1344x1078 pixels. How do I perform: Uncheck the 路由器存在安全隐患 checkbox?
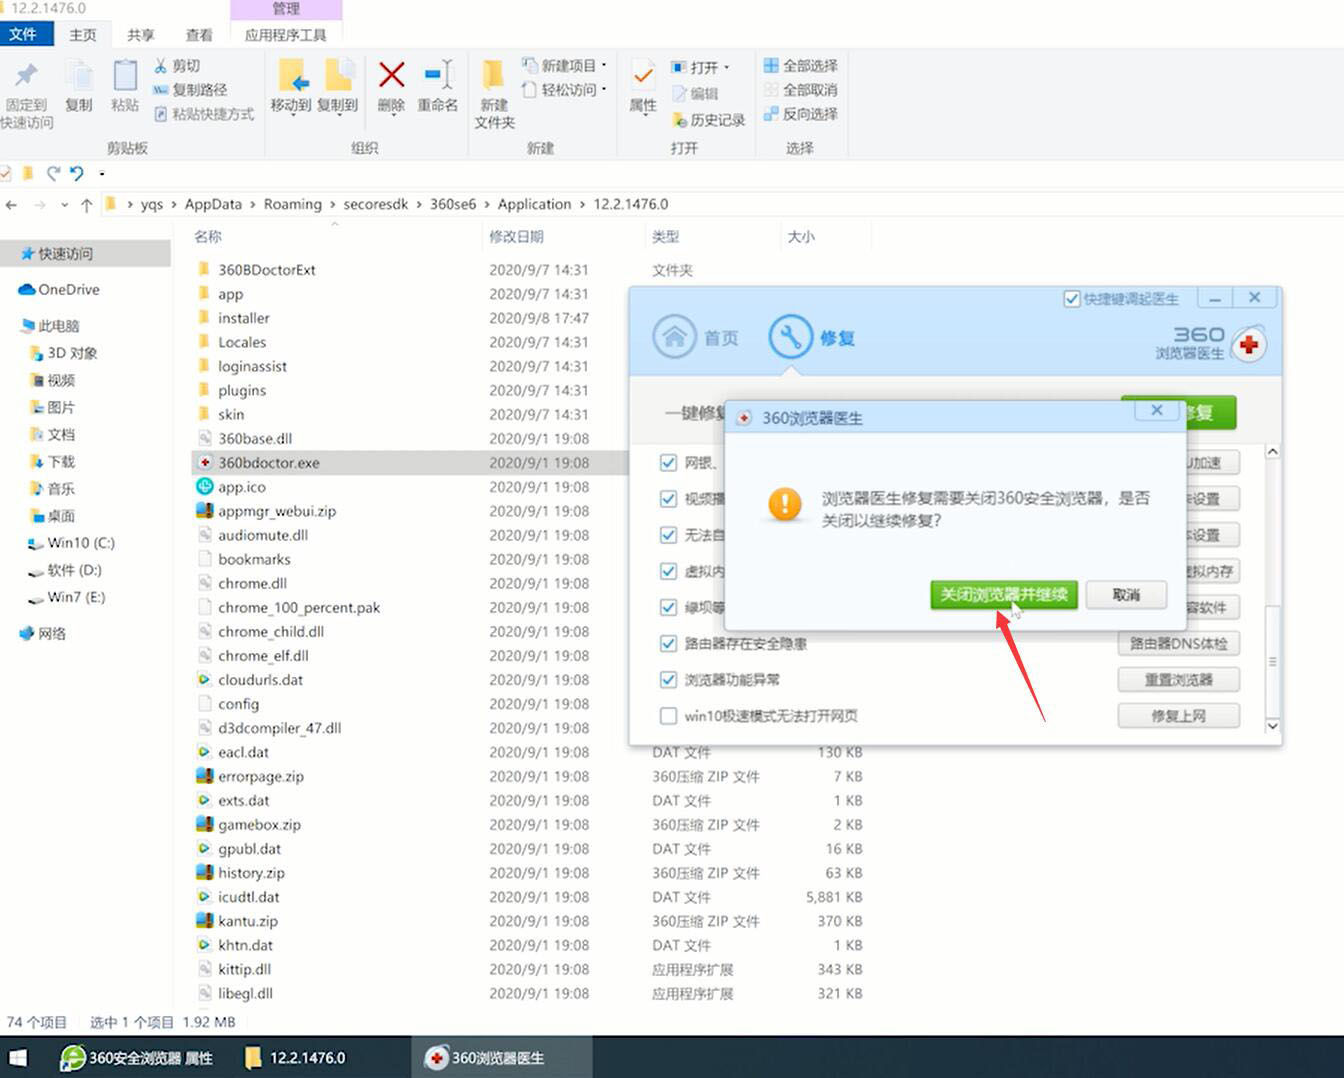668,644
